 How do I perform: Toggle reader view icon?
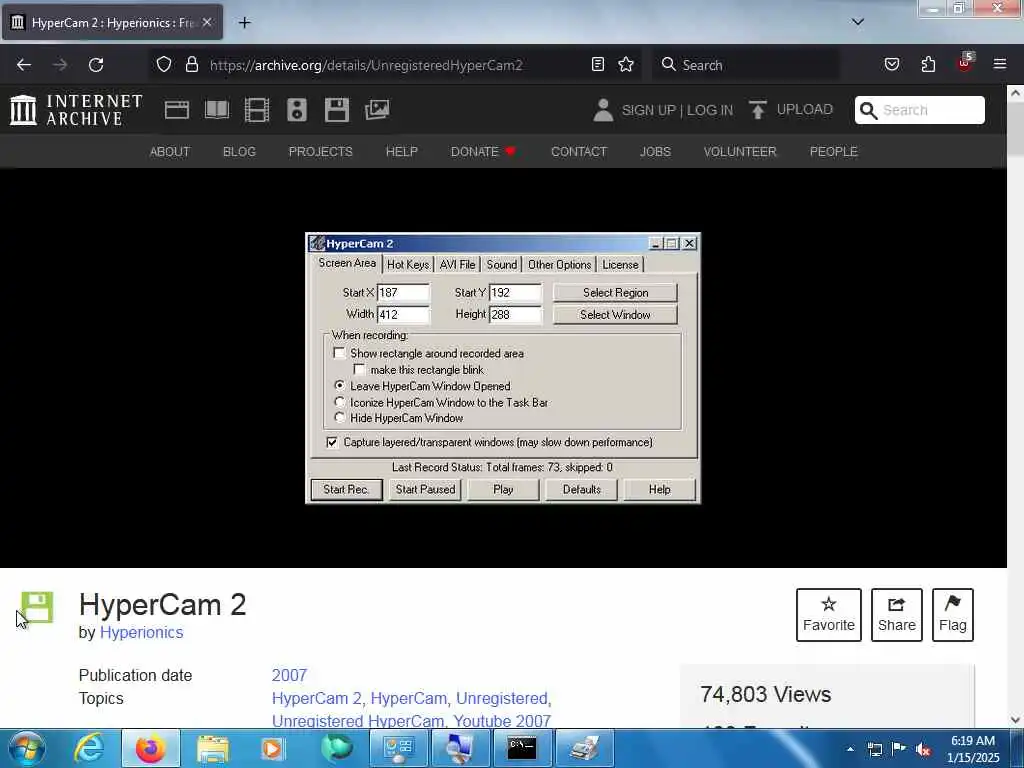(x=598, y=64)
